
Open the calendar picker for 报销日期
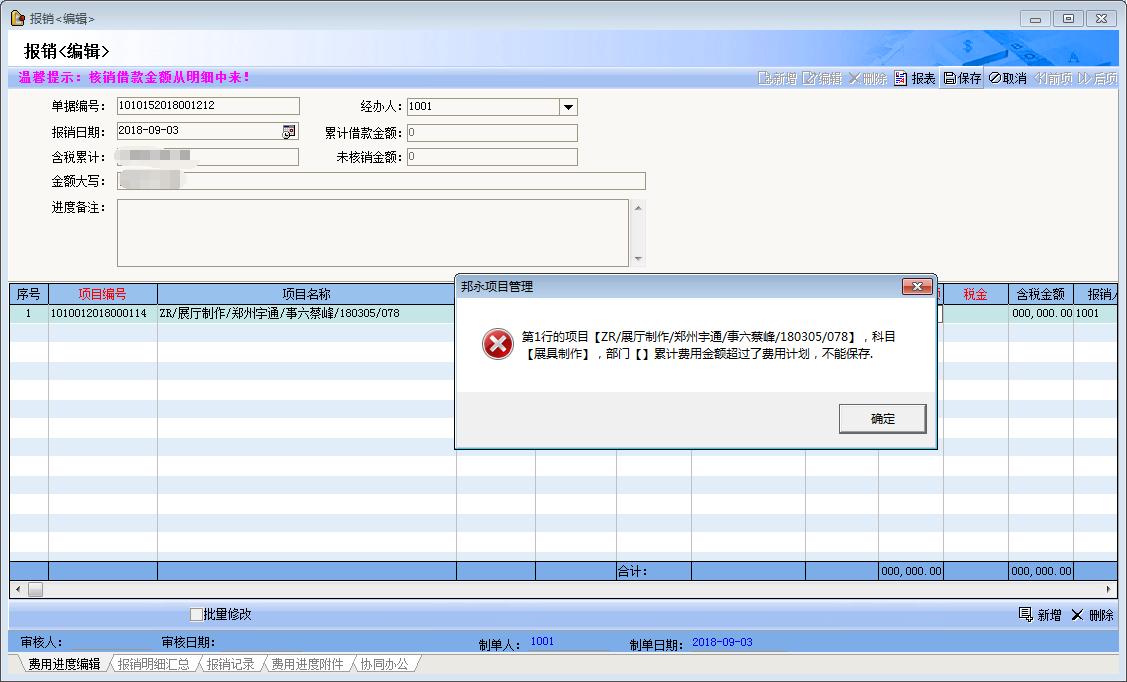(x=289, y=131)
